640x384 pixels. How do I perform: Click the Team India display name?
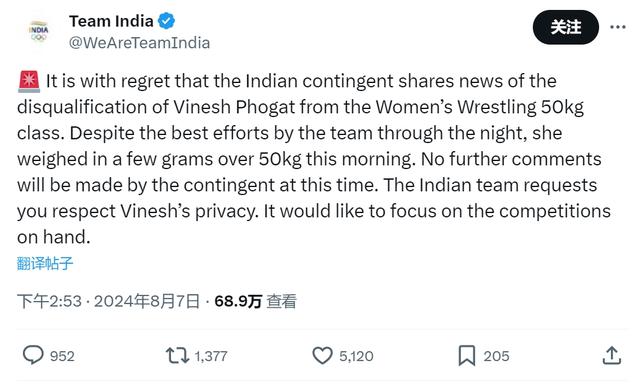click(111, 21)
